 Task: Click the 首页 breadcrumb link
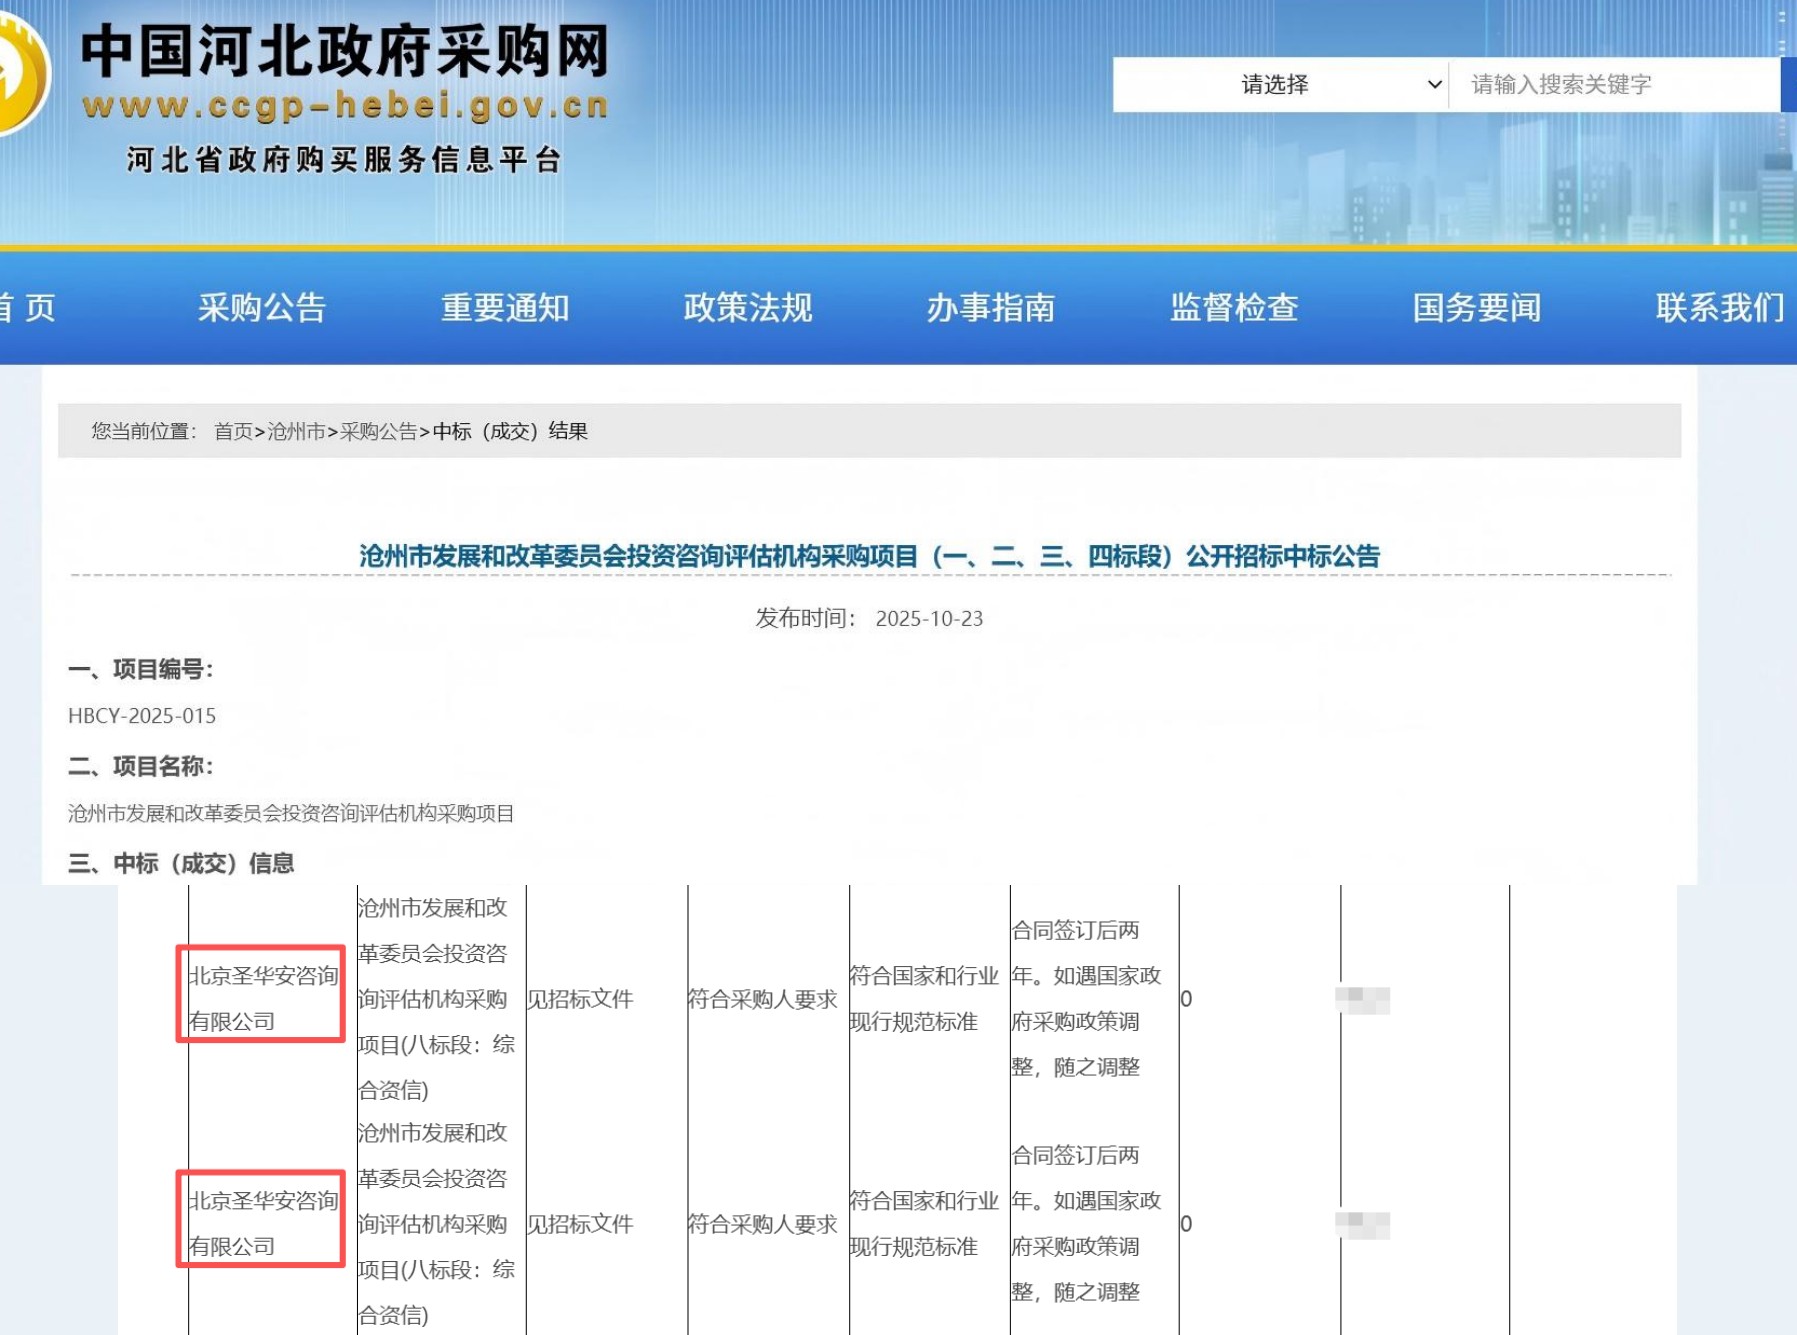point(233,431)
